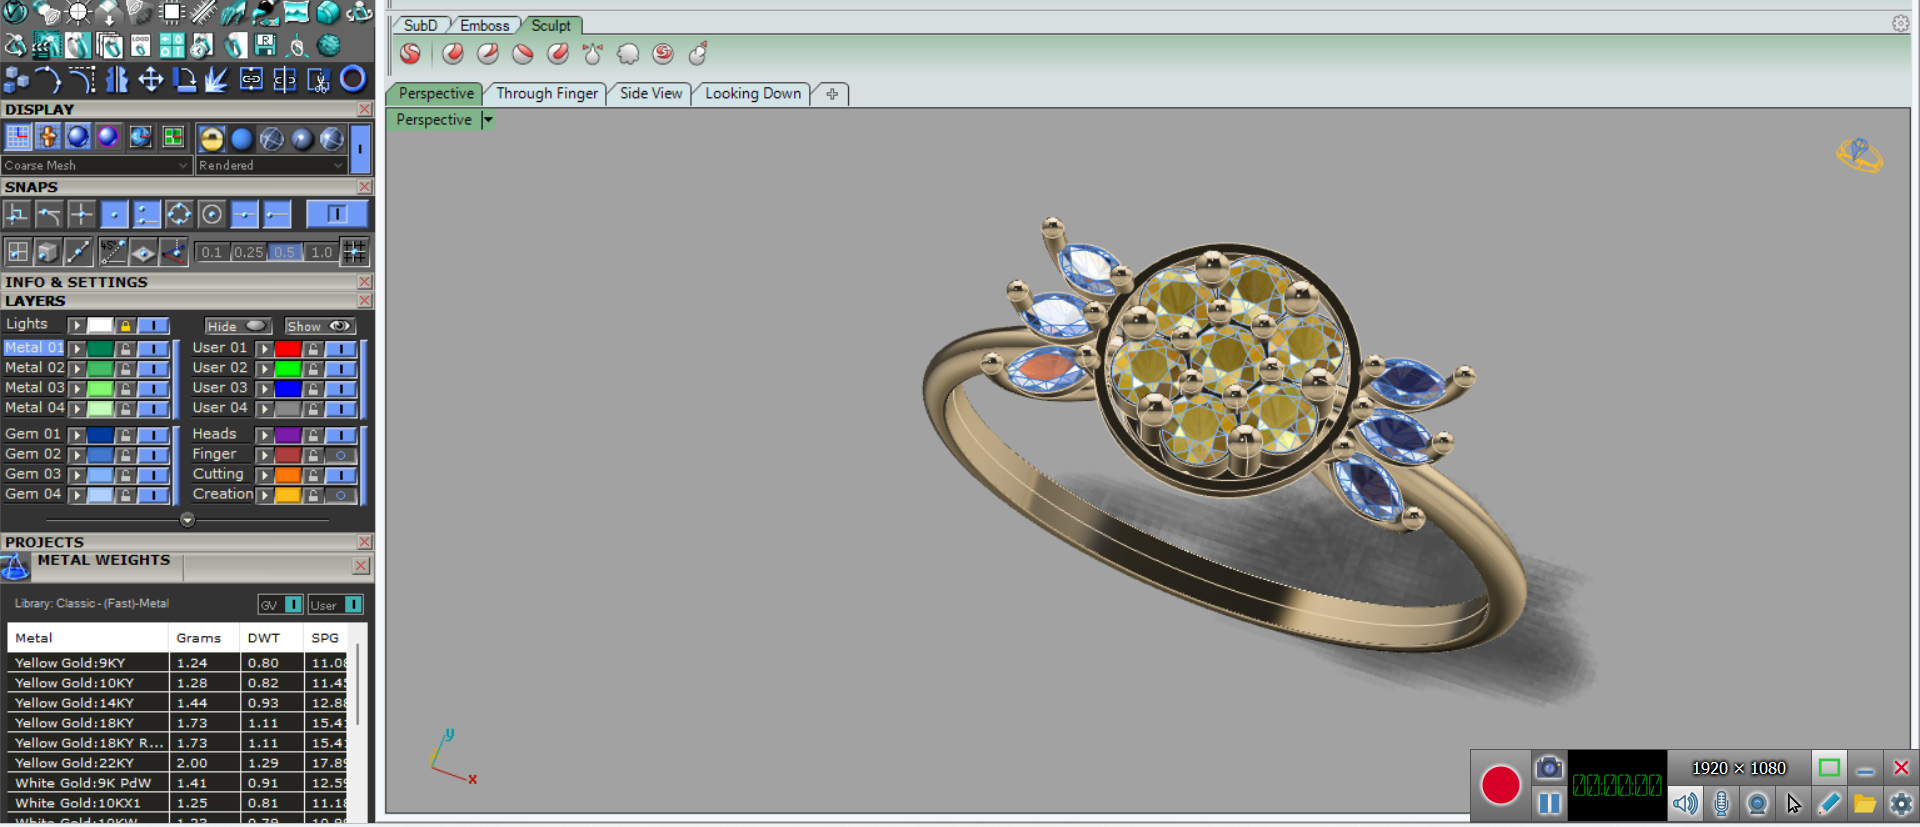Open the Emboss toolbar tab
Viewport: 1920px width, 827px height.
[484, 25]
